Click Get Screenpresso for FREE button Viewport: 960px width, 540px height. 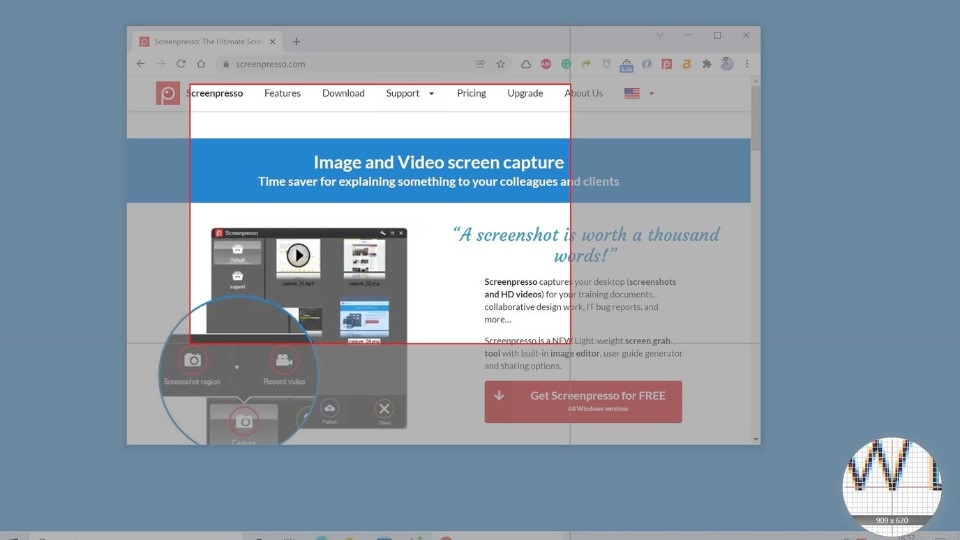(583, 402)
